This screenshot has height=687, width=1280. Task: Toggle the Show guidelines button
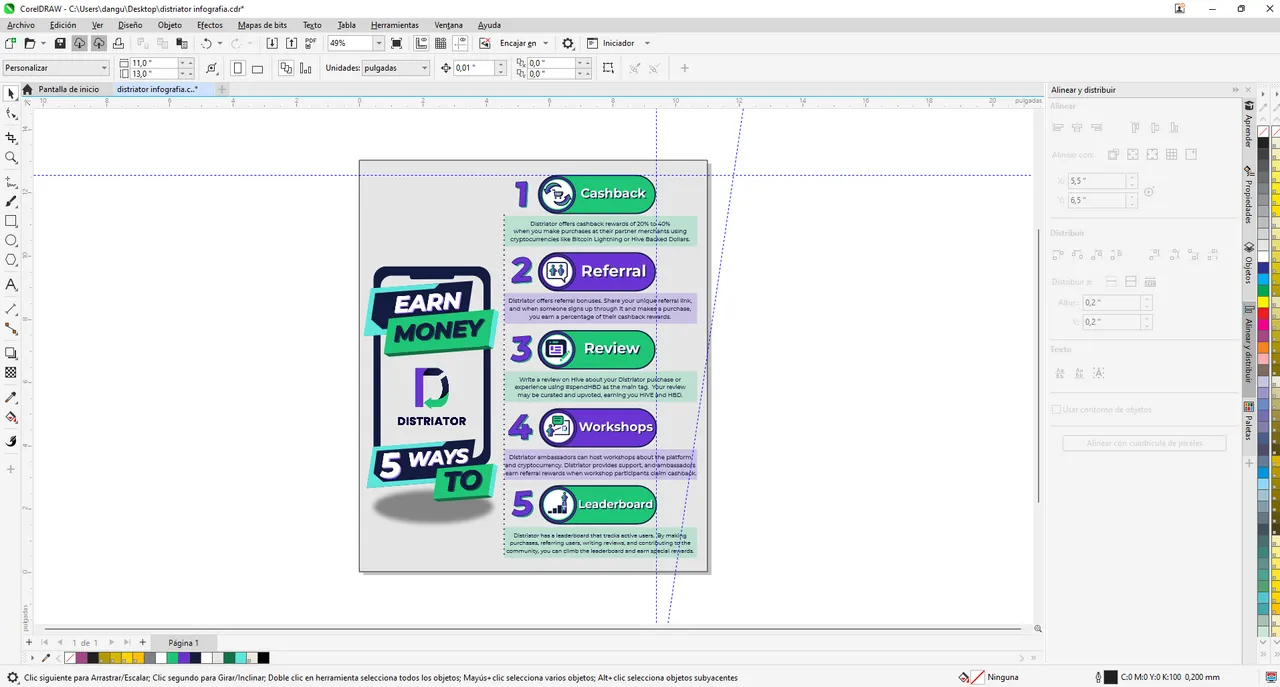point(460,43)
